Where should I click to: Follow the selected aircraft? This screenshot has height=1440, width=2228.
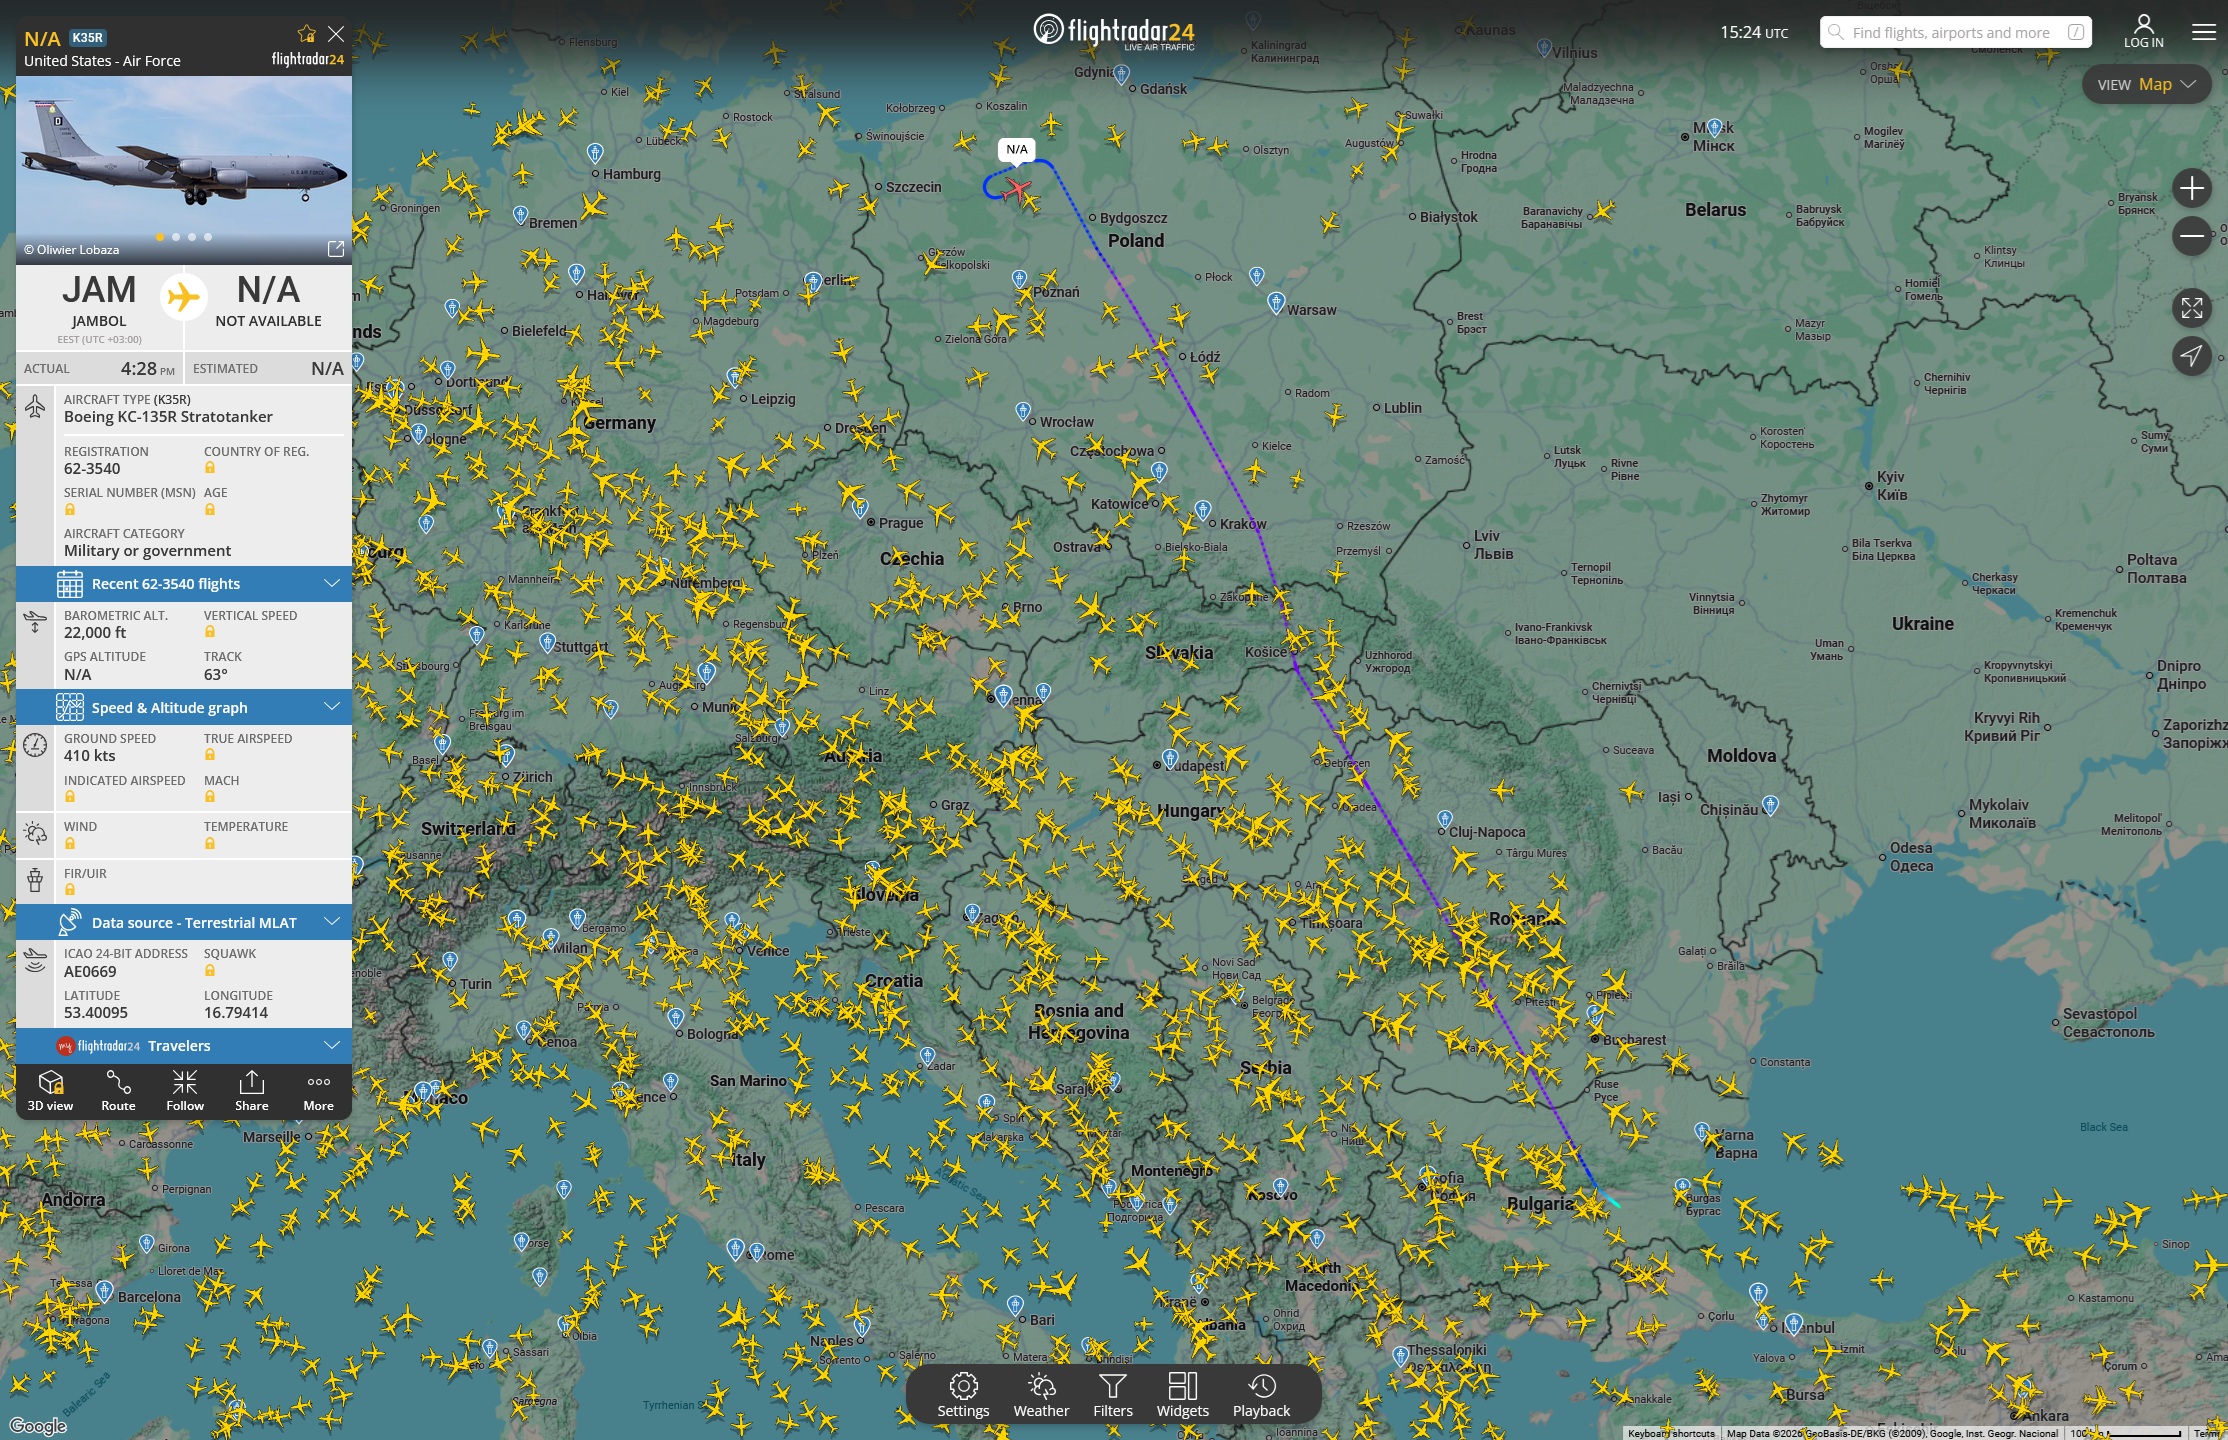point(185,1091)
